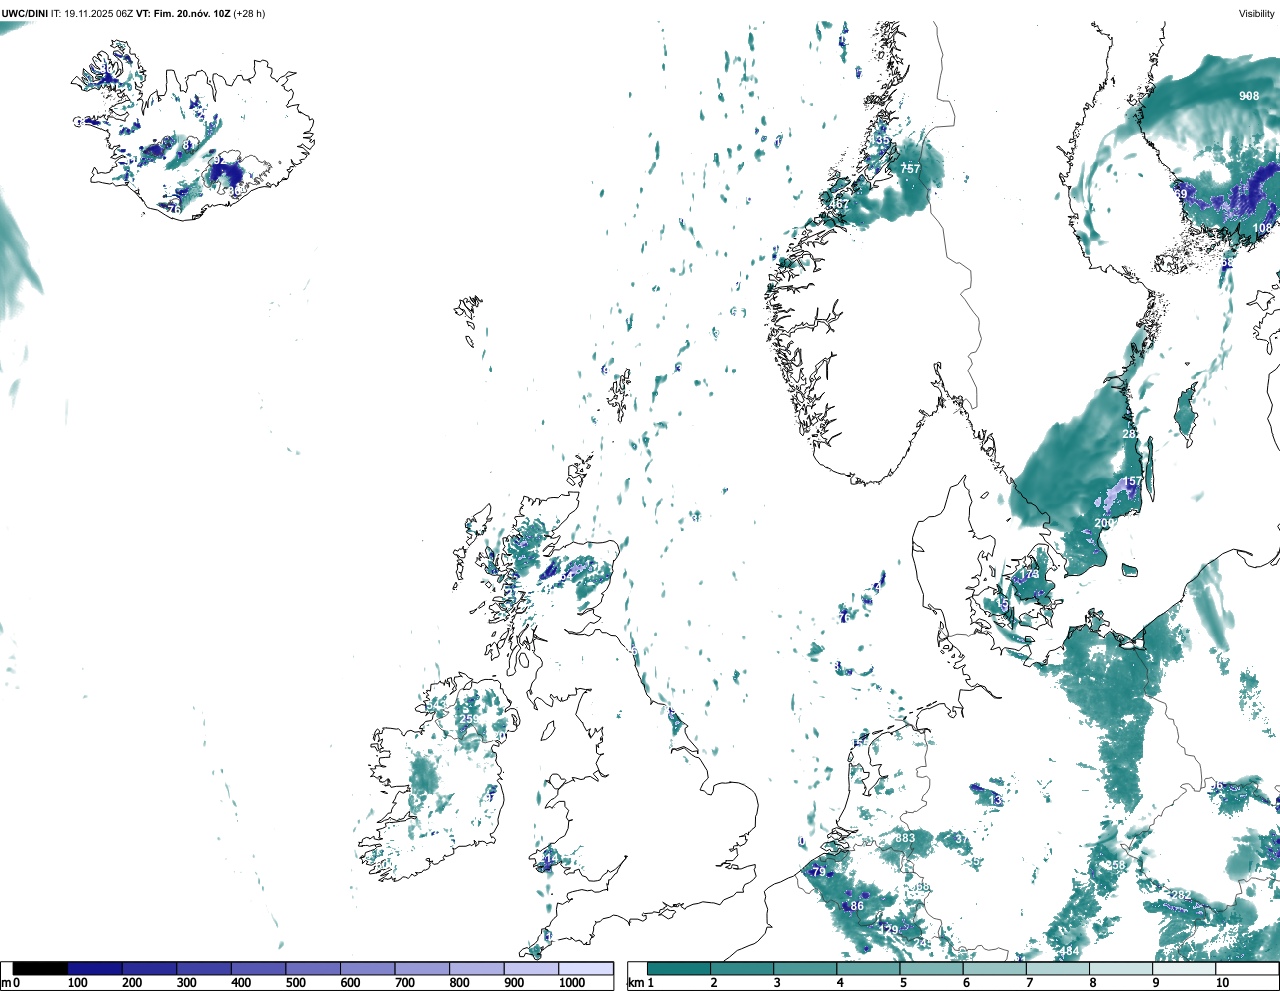Image resolution: width=1280 pixels, height=991 pixels.
Task: Click the 'm' unit label on legend
Action: (6, 983)
